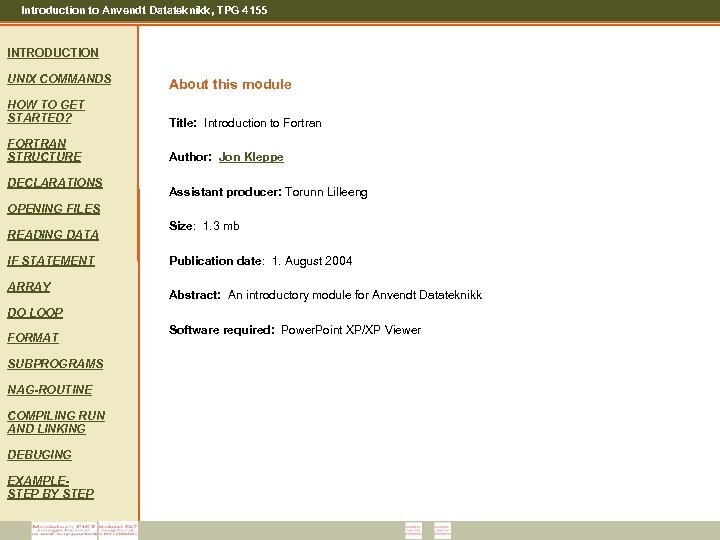Screen dimensions: 720x540
Task: Click the size value '1.3 mb'
Action: [221, 226]
